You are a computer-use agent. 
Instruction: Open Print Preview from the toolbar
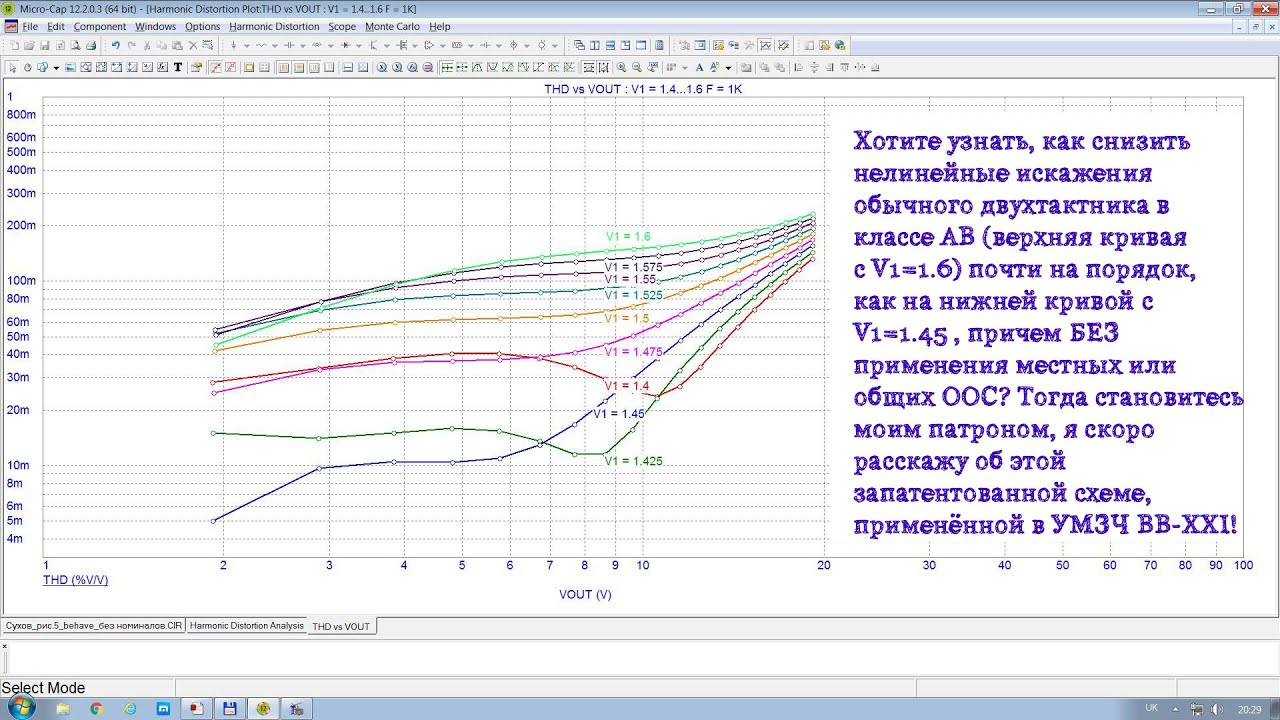point(75,46)
